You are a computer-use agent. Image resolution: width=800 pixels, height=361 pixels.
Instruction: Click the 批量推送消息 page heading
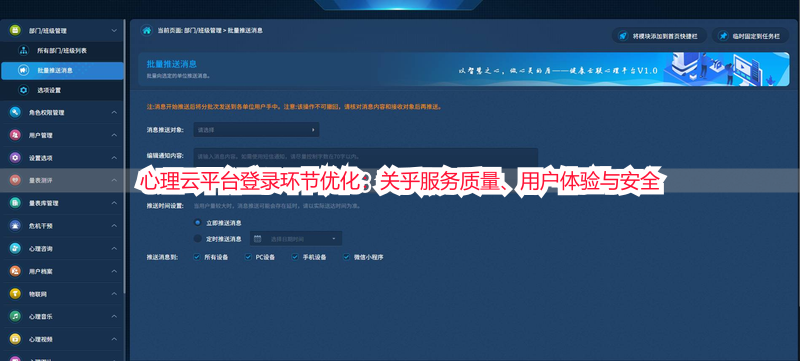[172, 64]
